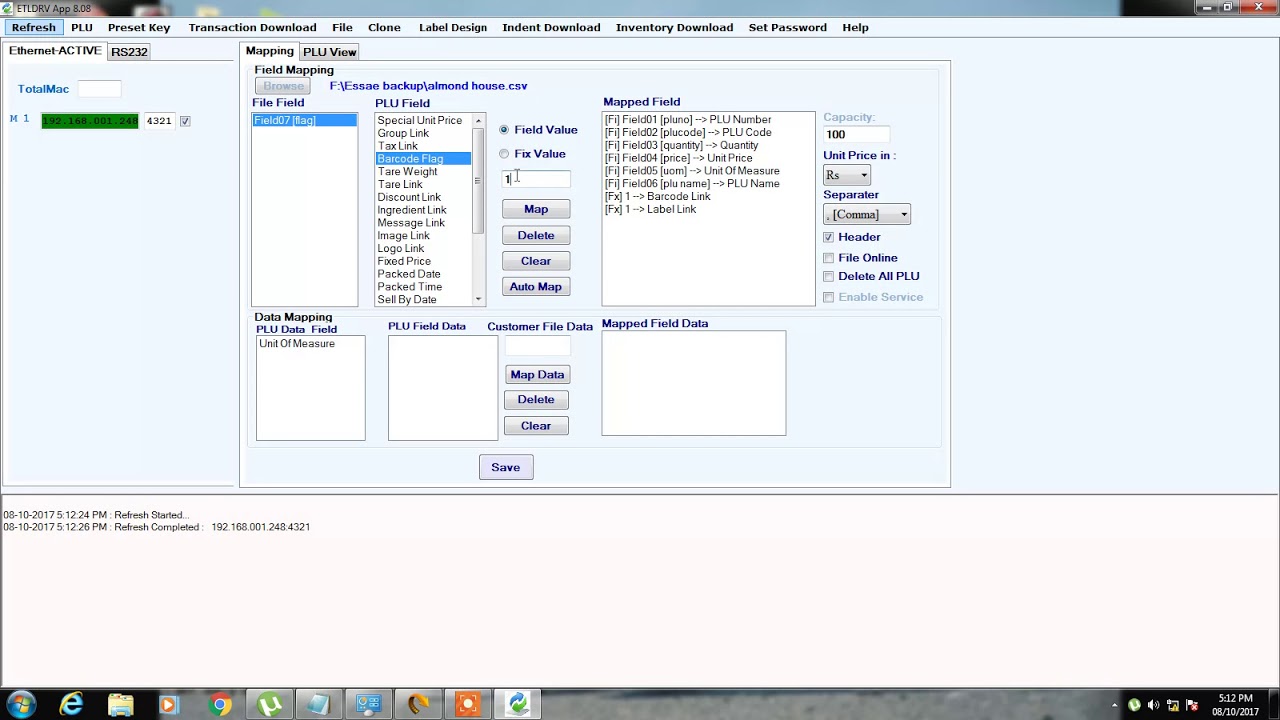
Task: Click PLU Field list scroll down arrow
Action: (478, 299)
